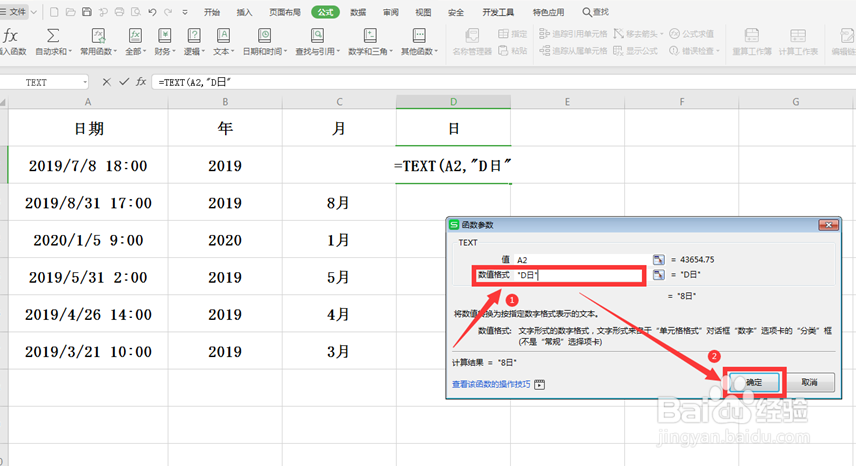Switch to the 开发工具 tab

point(498,12)
